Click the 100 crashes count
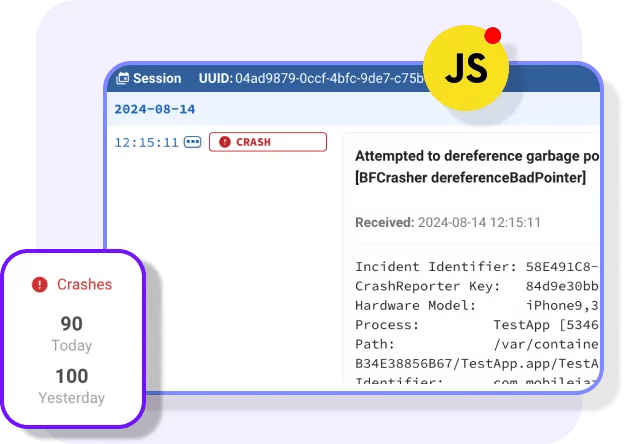This screenshot has width=624, height=444. tap(72, 376)
